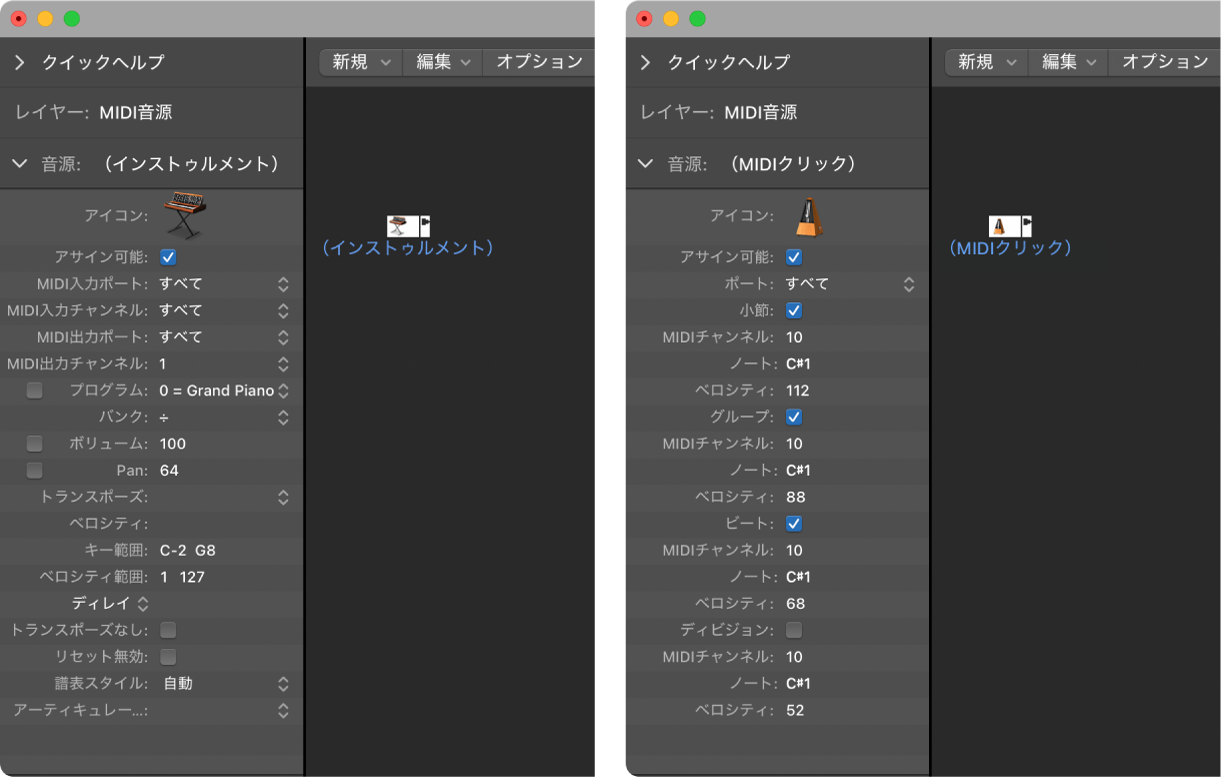The width and height of the screenshot is (1221, 777).
Task: Toggle the ボリューム checkbox
Action: coord(35,443)
